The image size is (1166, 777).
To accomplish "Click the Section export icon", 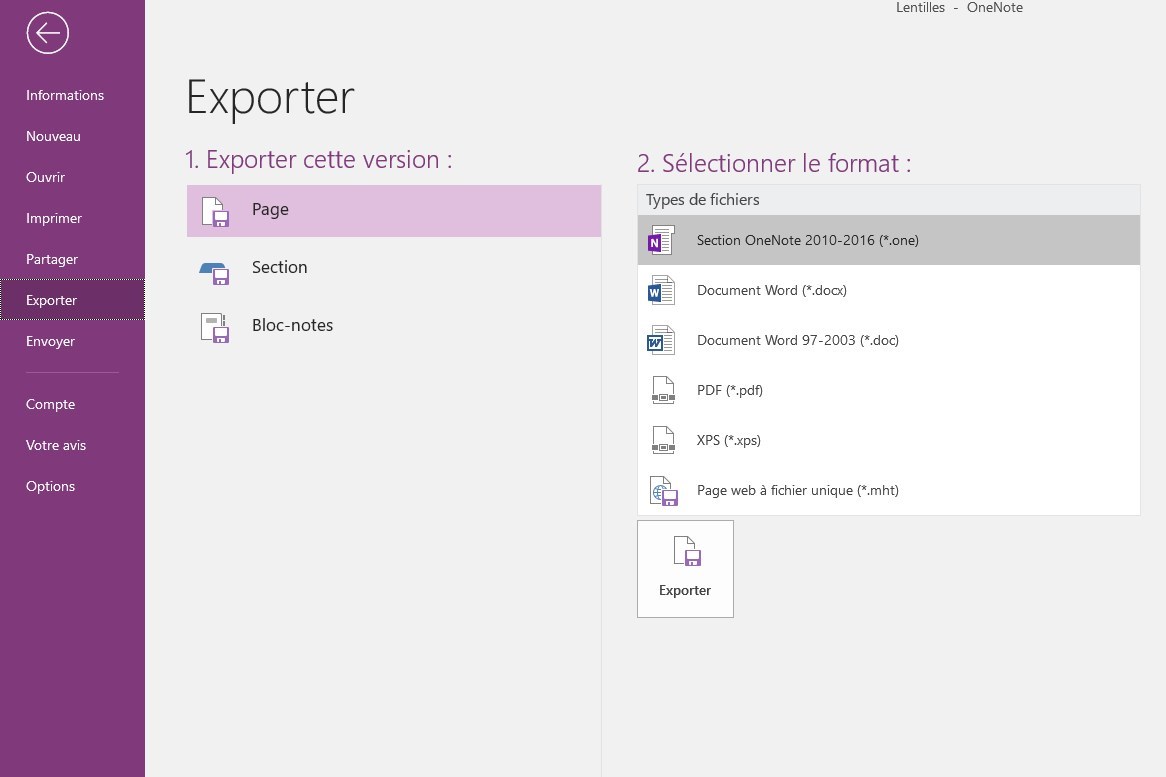I will (215, 273).
